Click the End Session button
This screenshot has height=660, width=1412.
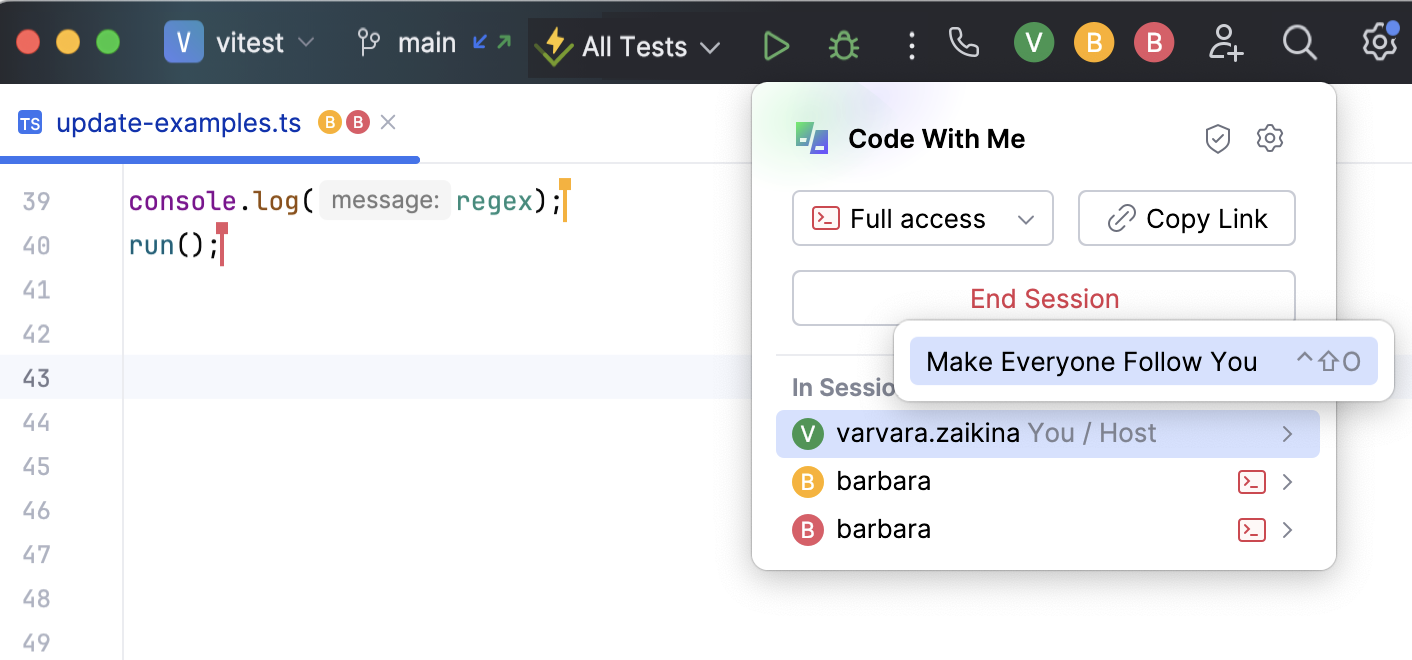(1044, 299)
